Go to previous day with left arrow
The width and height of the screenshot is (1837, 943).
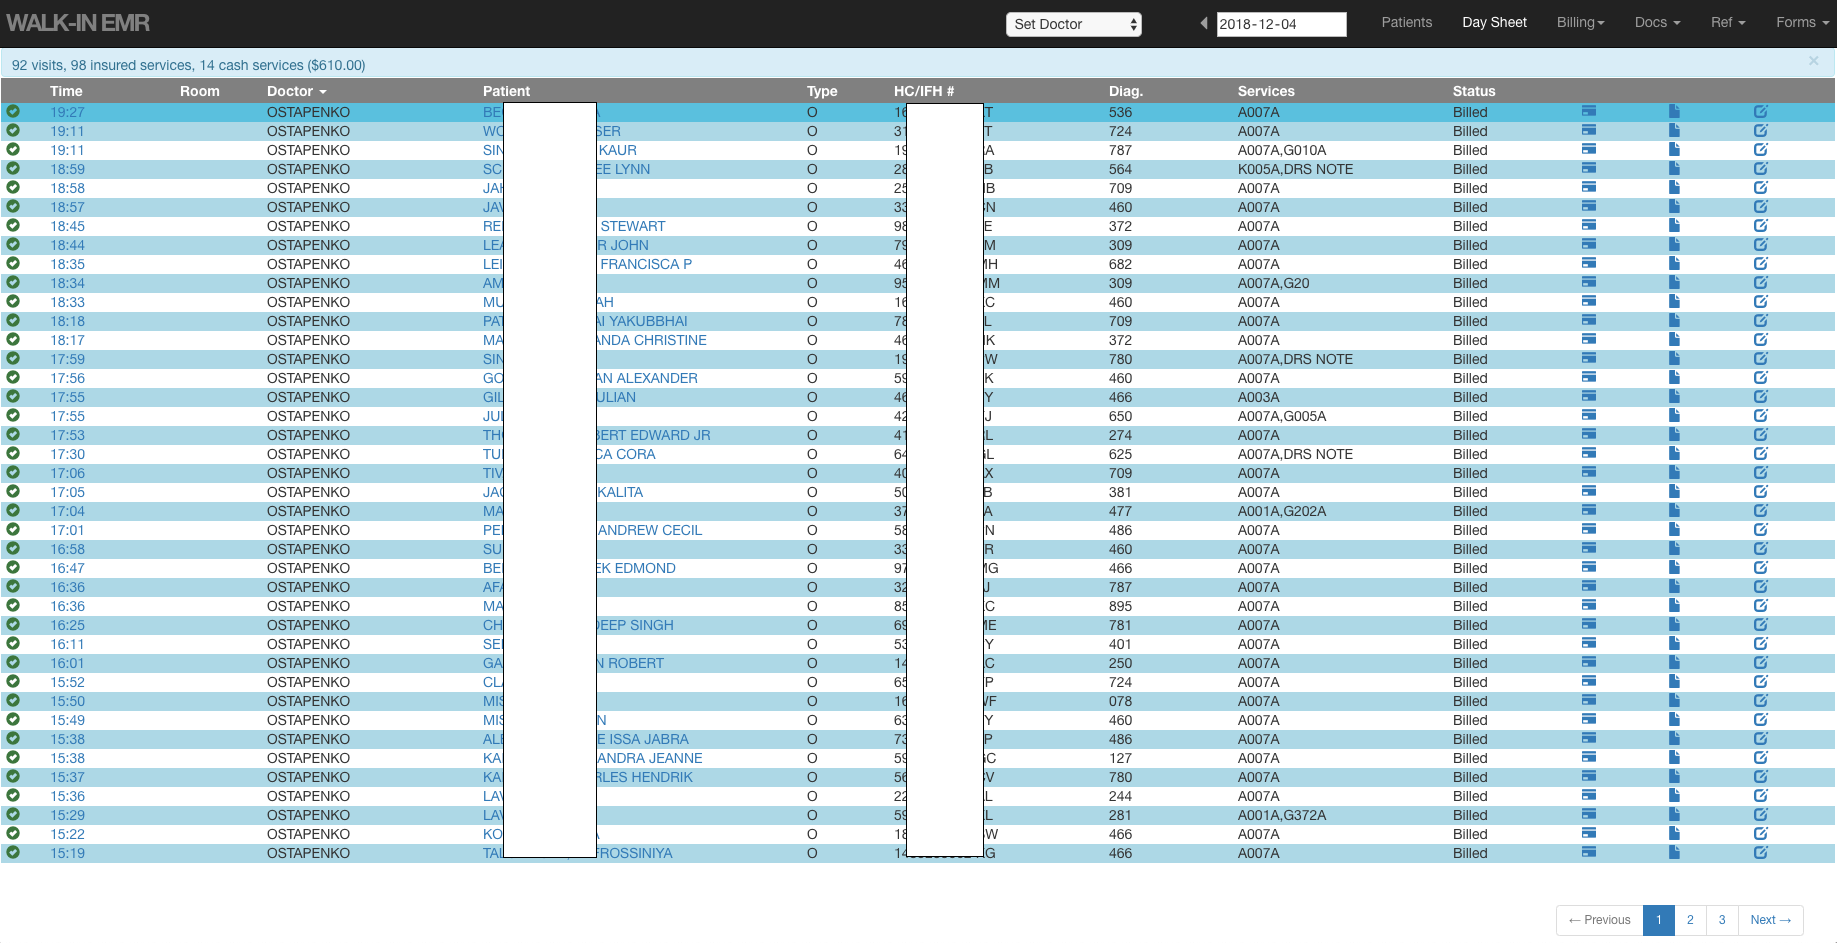tap(1204, 23)
